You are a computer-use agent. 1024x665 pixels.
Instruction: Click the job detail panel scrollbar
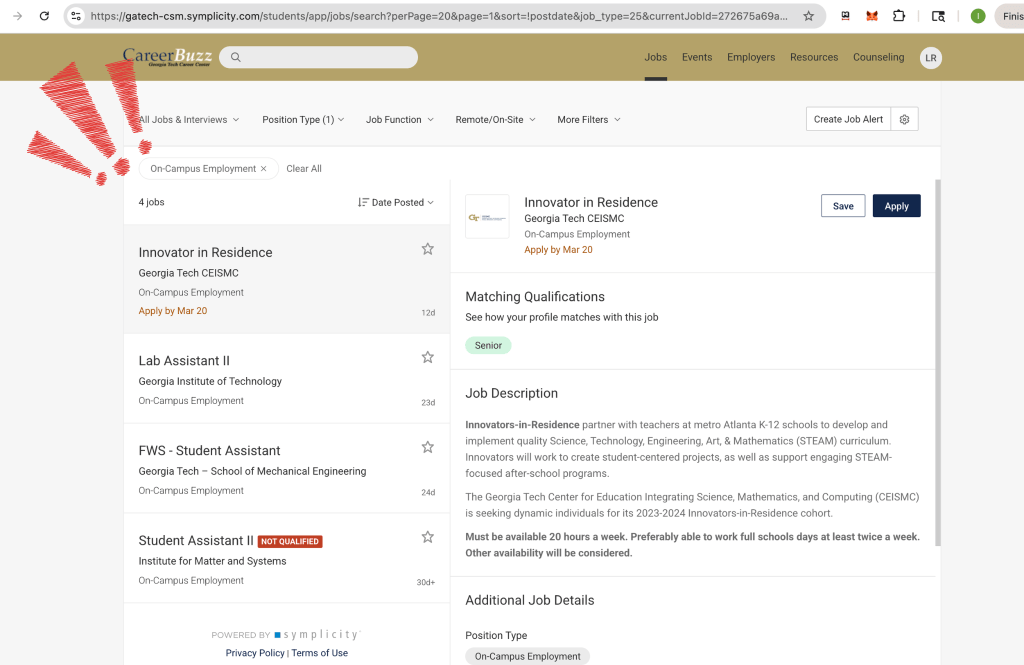pos(938,363)
